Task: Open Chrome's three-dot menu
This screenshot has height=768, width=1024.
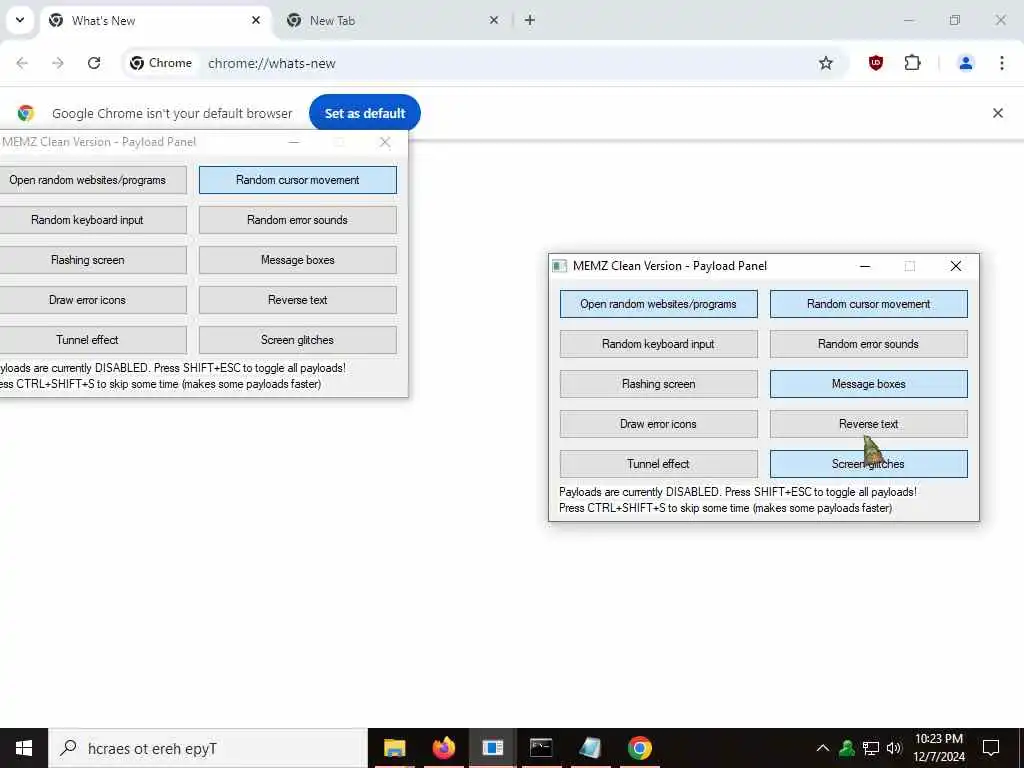Action: [x=1001, y=63]
